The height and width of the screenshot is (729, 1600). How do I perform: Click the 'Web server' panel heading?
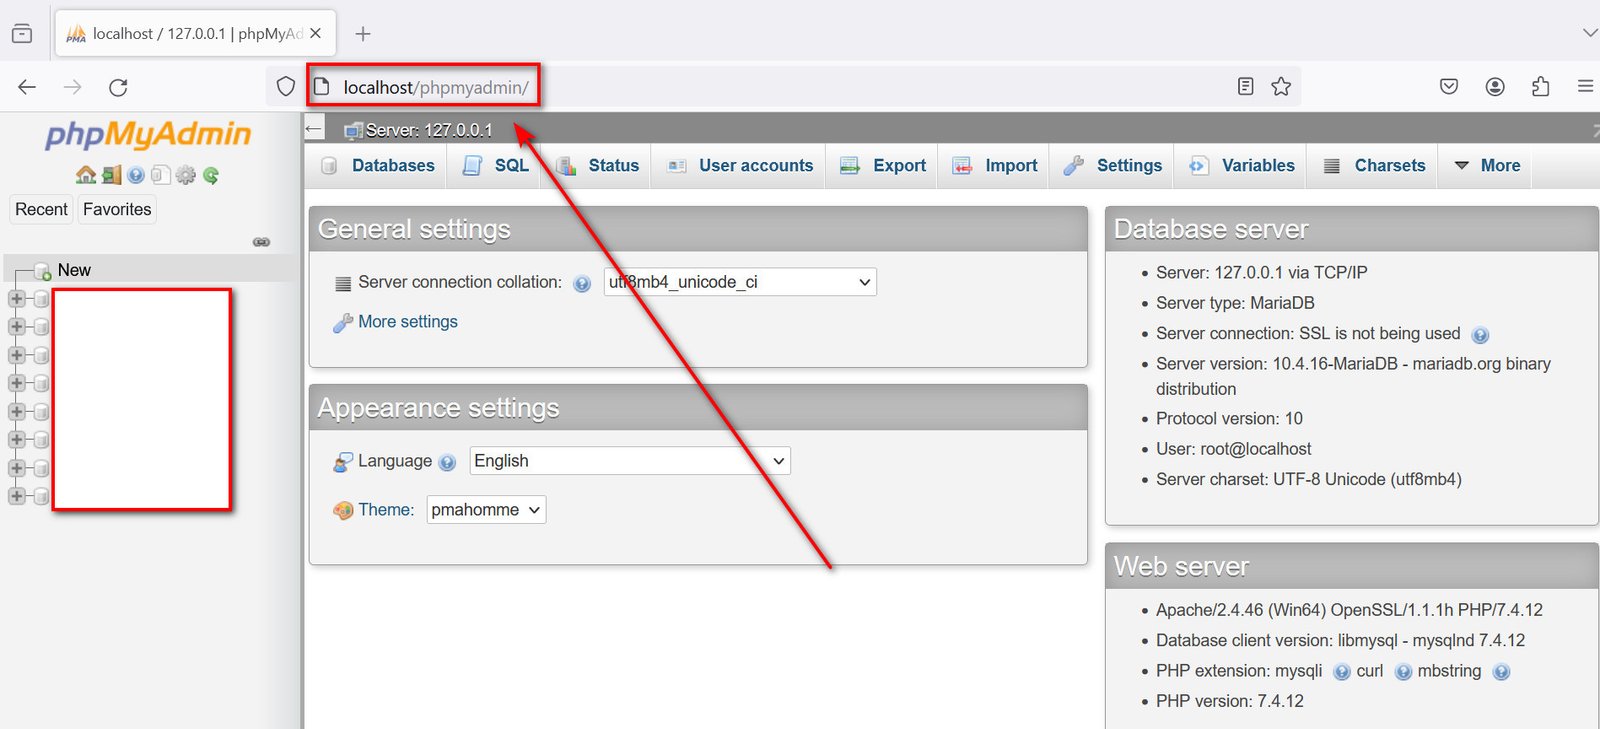point(1181,566)
